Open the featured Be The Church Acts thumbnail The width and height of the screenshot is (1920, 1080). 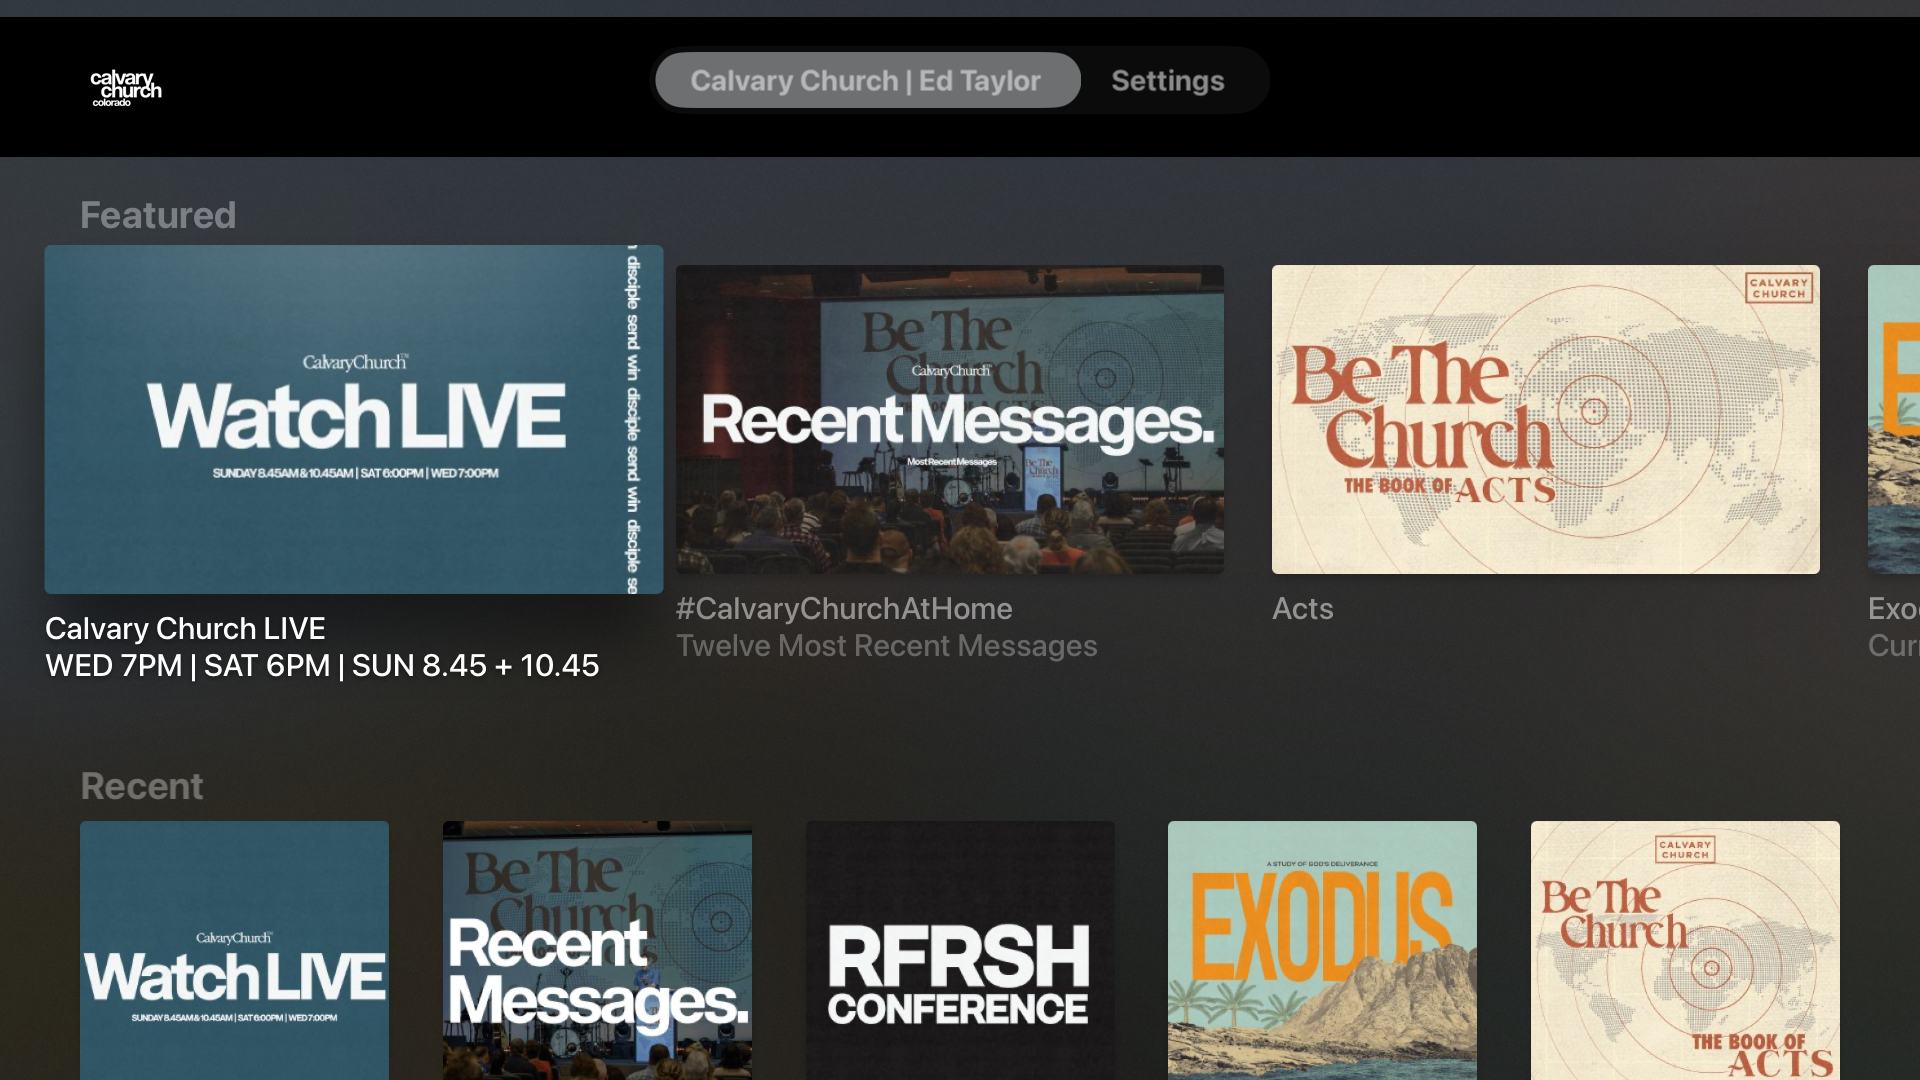(x=1546, y=419)
